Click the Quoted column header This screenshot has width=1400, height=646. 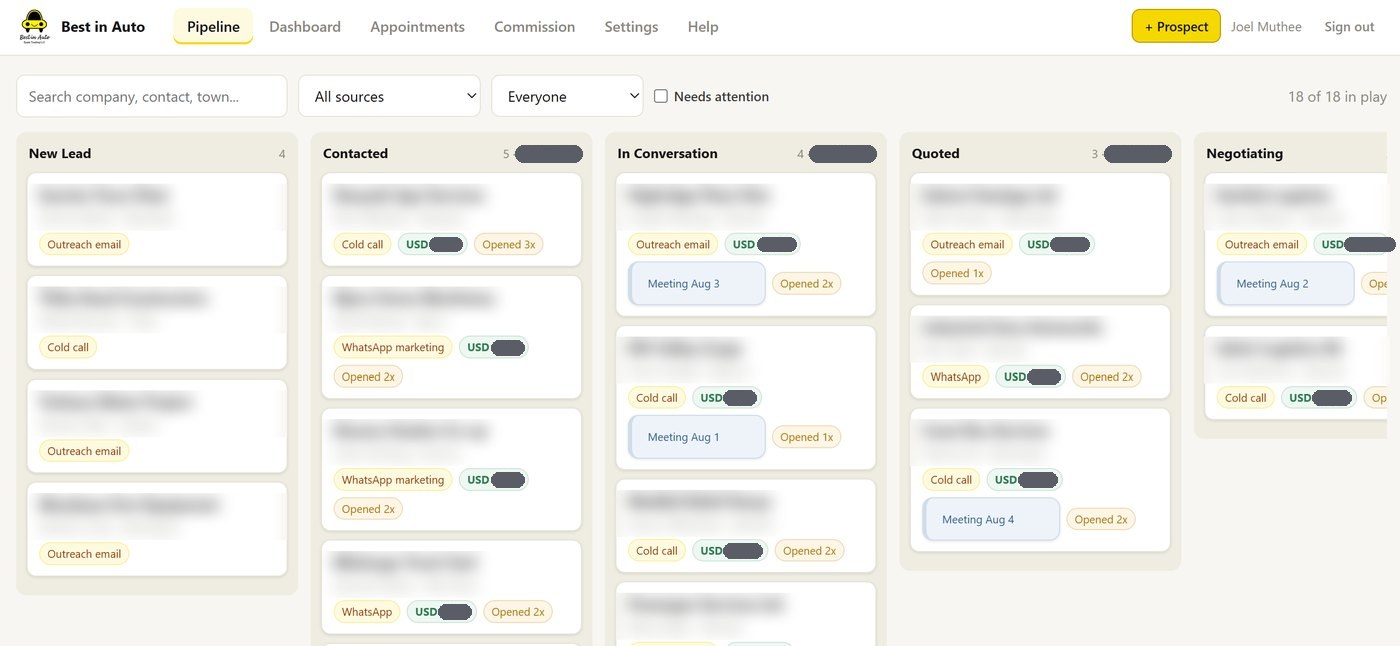click(935, 153)
